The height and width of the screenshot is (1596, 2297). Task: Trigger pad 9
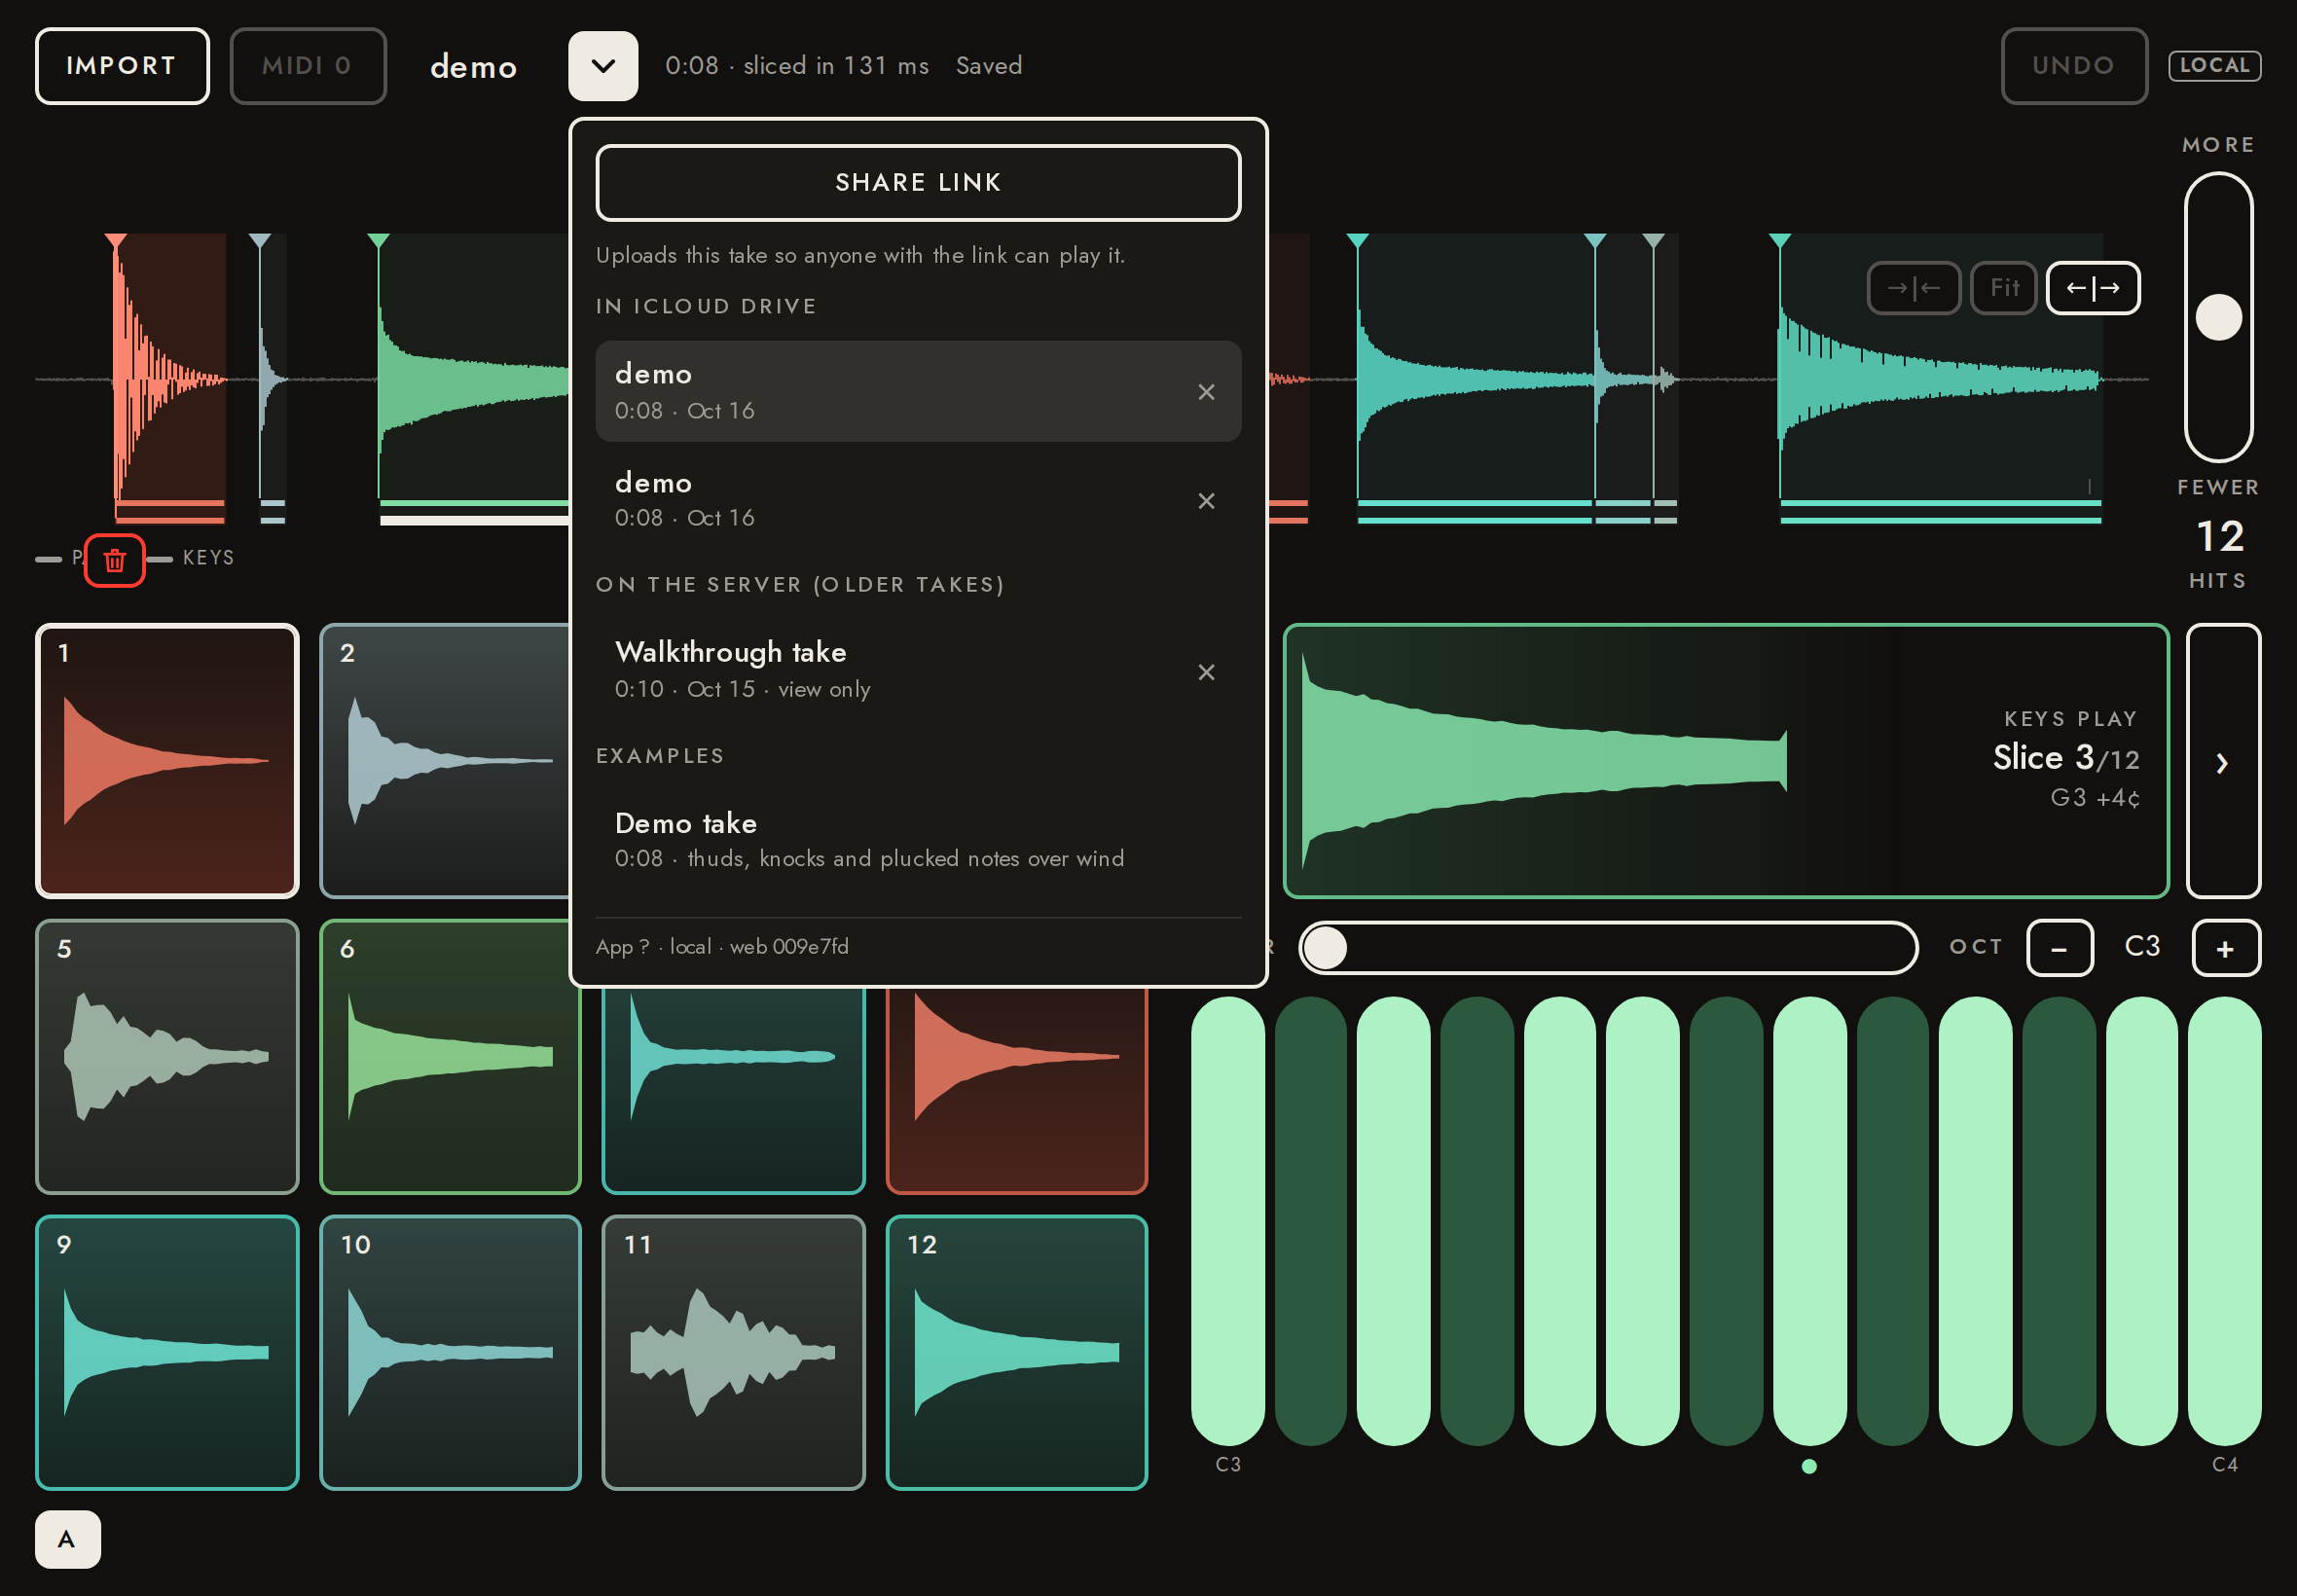[x=167, y=1353]
